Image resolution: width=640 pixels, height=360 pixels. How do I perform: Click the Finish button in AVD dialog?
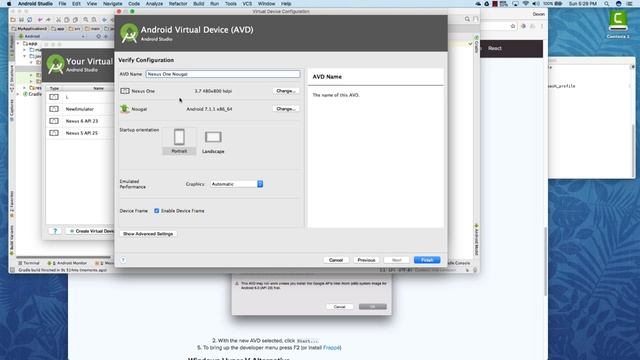pos(427,260)
